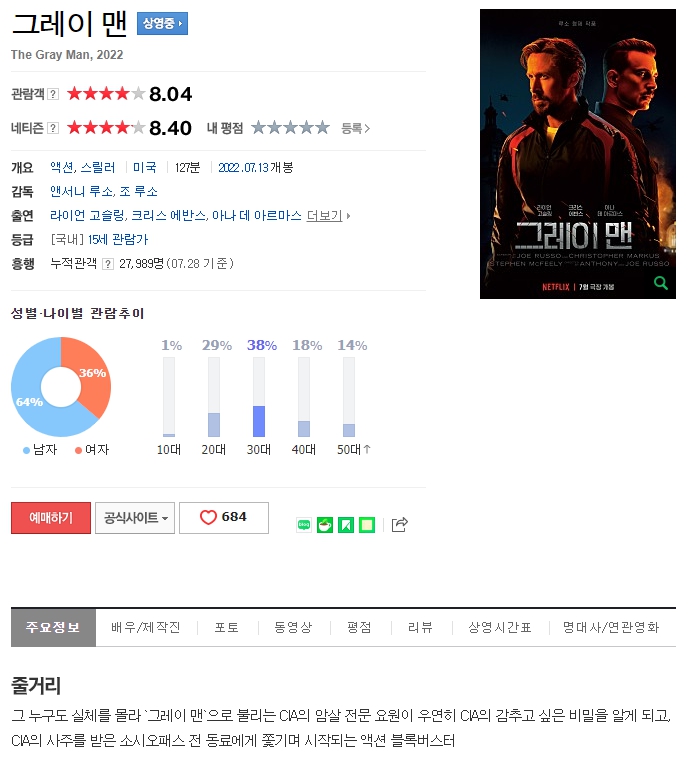Click the cumulative audience help question mark
Screen dimensions: 693x771
coord(108,264)
